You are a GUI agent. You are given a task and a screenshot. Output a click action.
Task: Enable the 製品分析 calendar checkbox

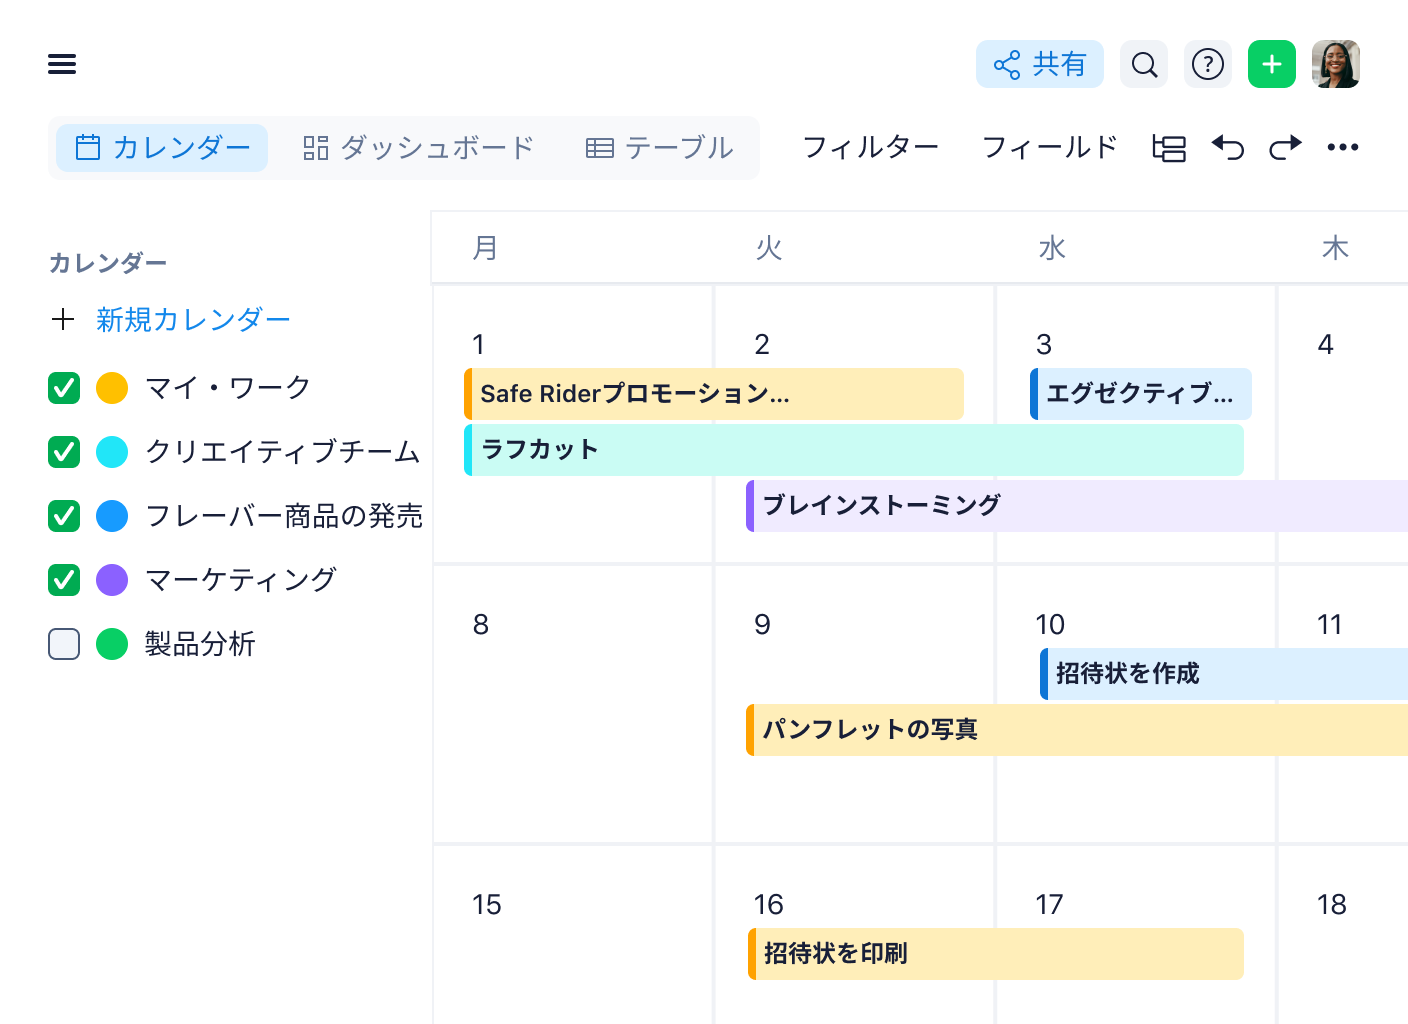[64, 644]
